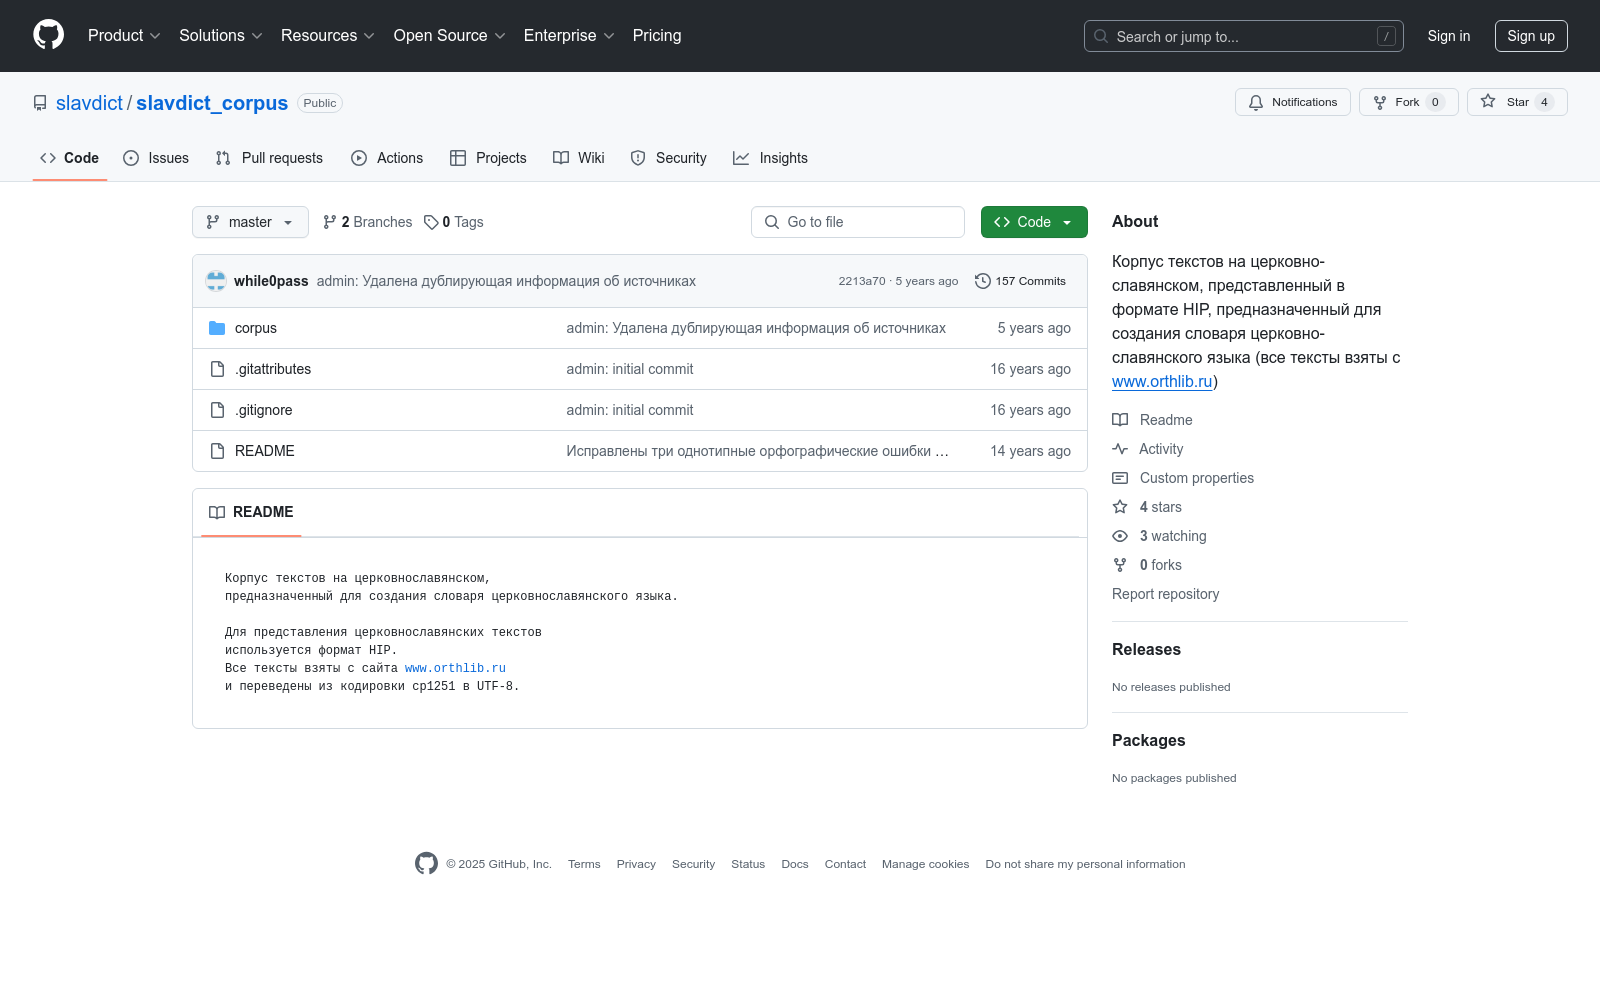Click Manage cookies in footer

click(925, 864)
